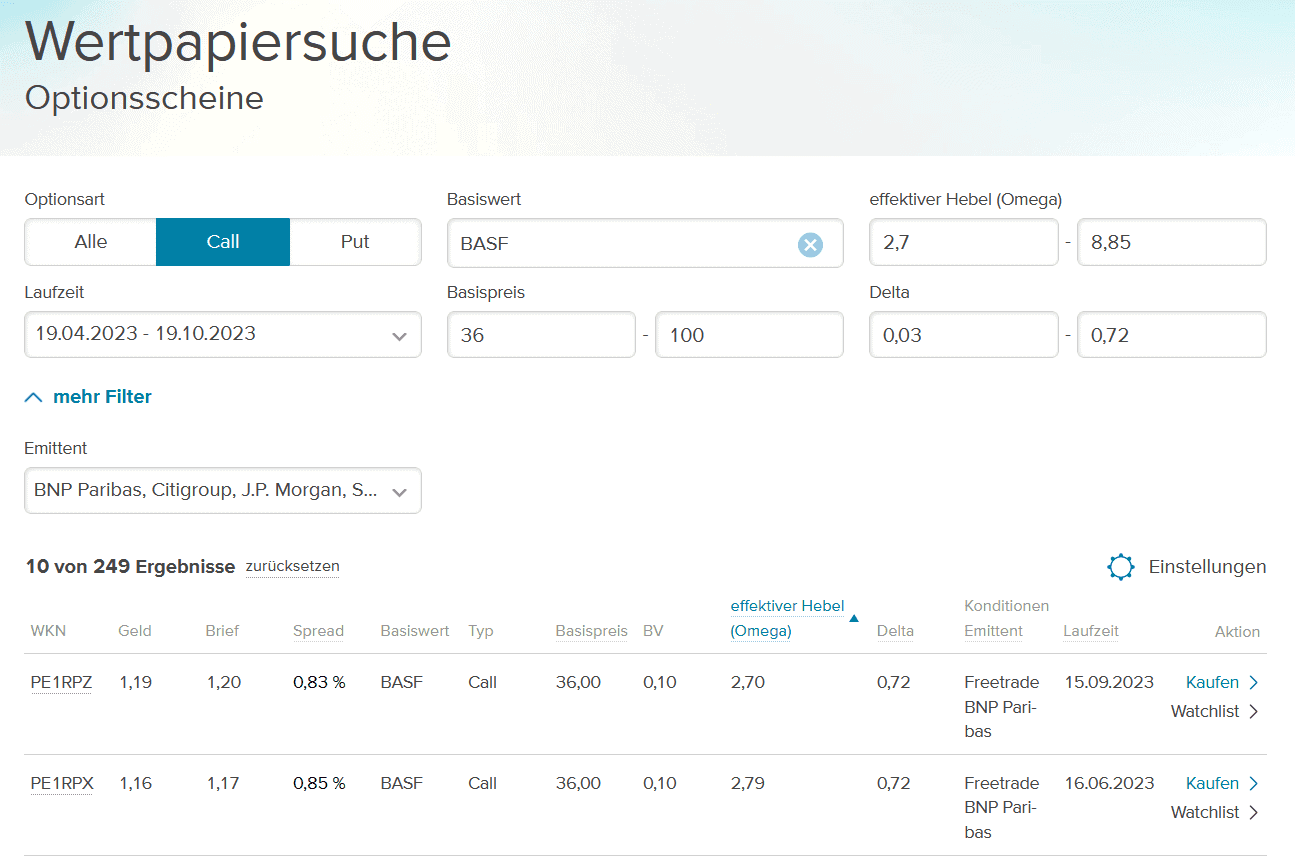Screen dimensions: 1295x856
Task: Open details for WKN PE1RPZ
Action: [61, 681]
